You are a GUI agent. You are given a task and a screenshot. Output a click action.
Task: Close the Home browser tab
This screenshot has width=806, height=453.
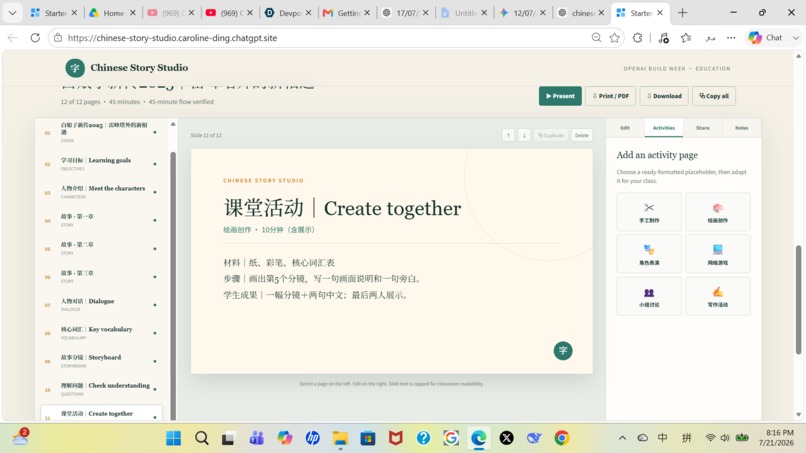point(133,13)
